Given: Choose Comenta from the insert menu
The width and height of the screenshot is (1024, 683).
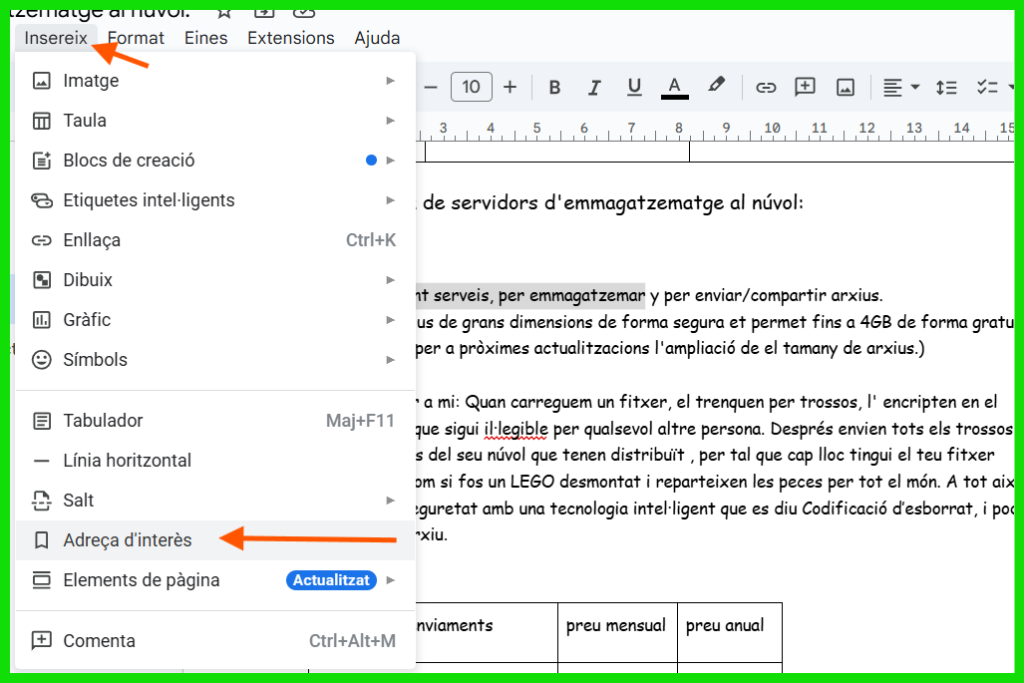Looking at the screenshot, I should click(99, 640).
